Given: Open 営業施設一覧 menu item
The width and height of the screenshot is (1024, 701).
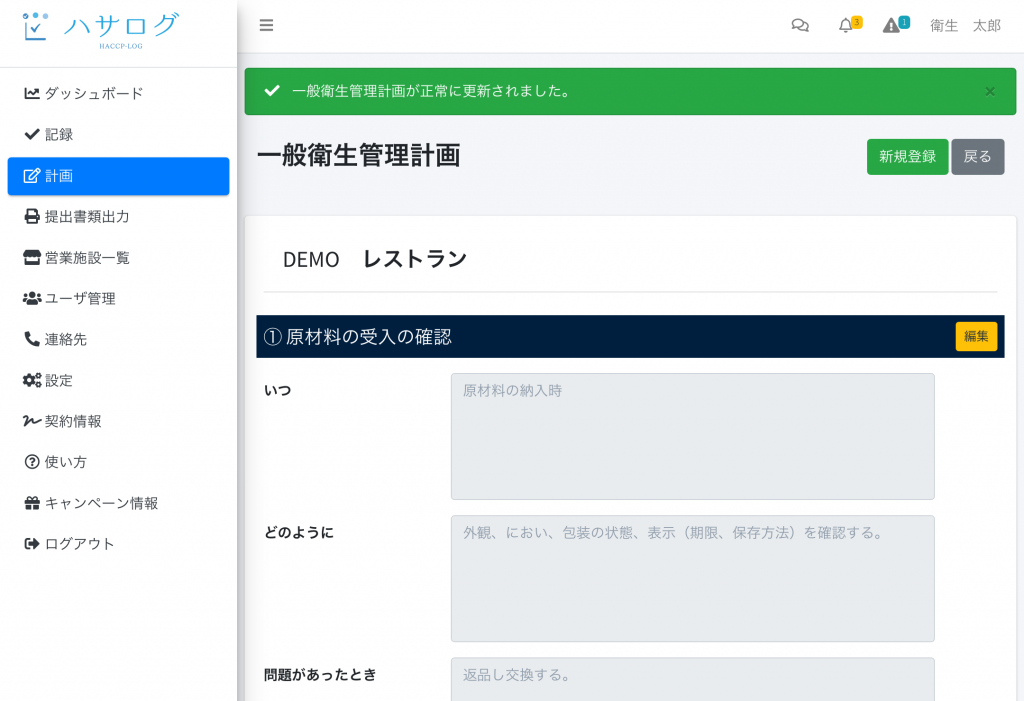Looking at the screenshot, I should click(x=118, y=257).
